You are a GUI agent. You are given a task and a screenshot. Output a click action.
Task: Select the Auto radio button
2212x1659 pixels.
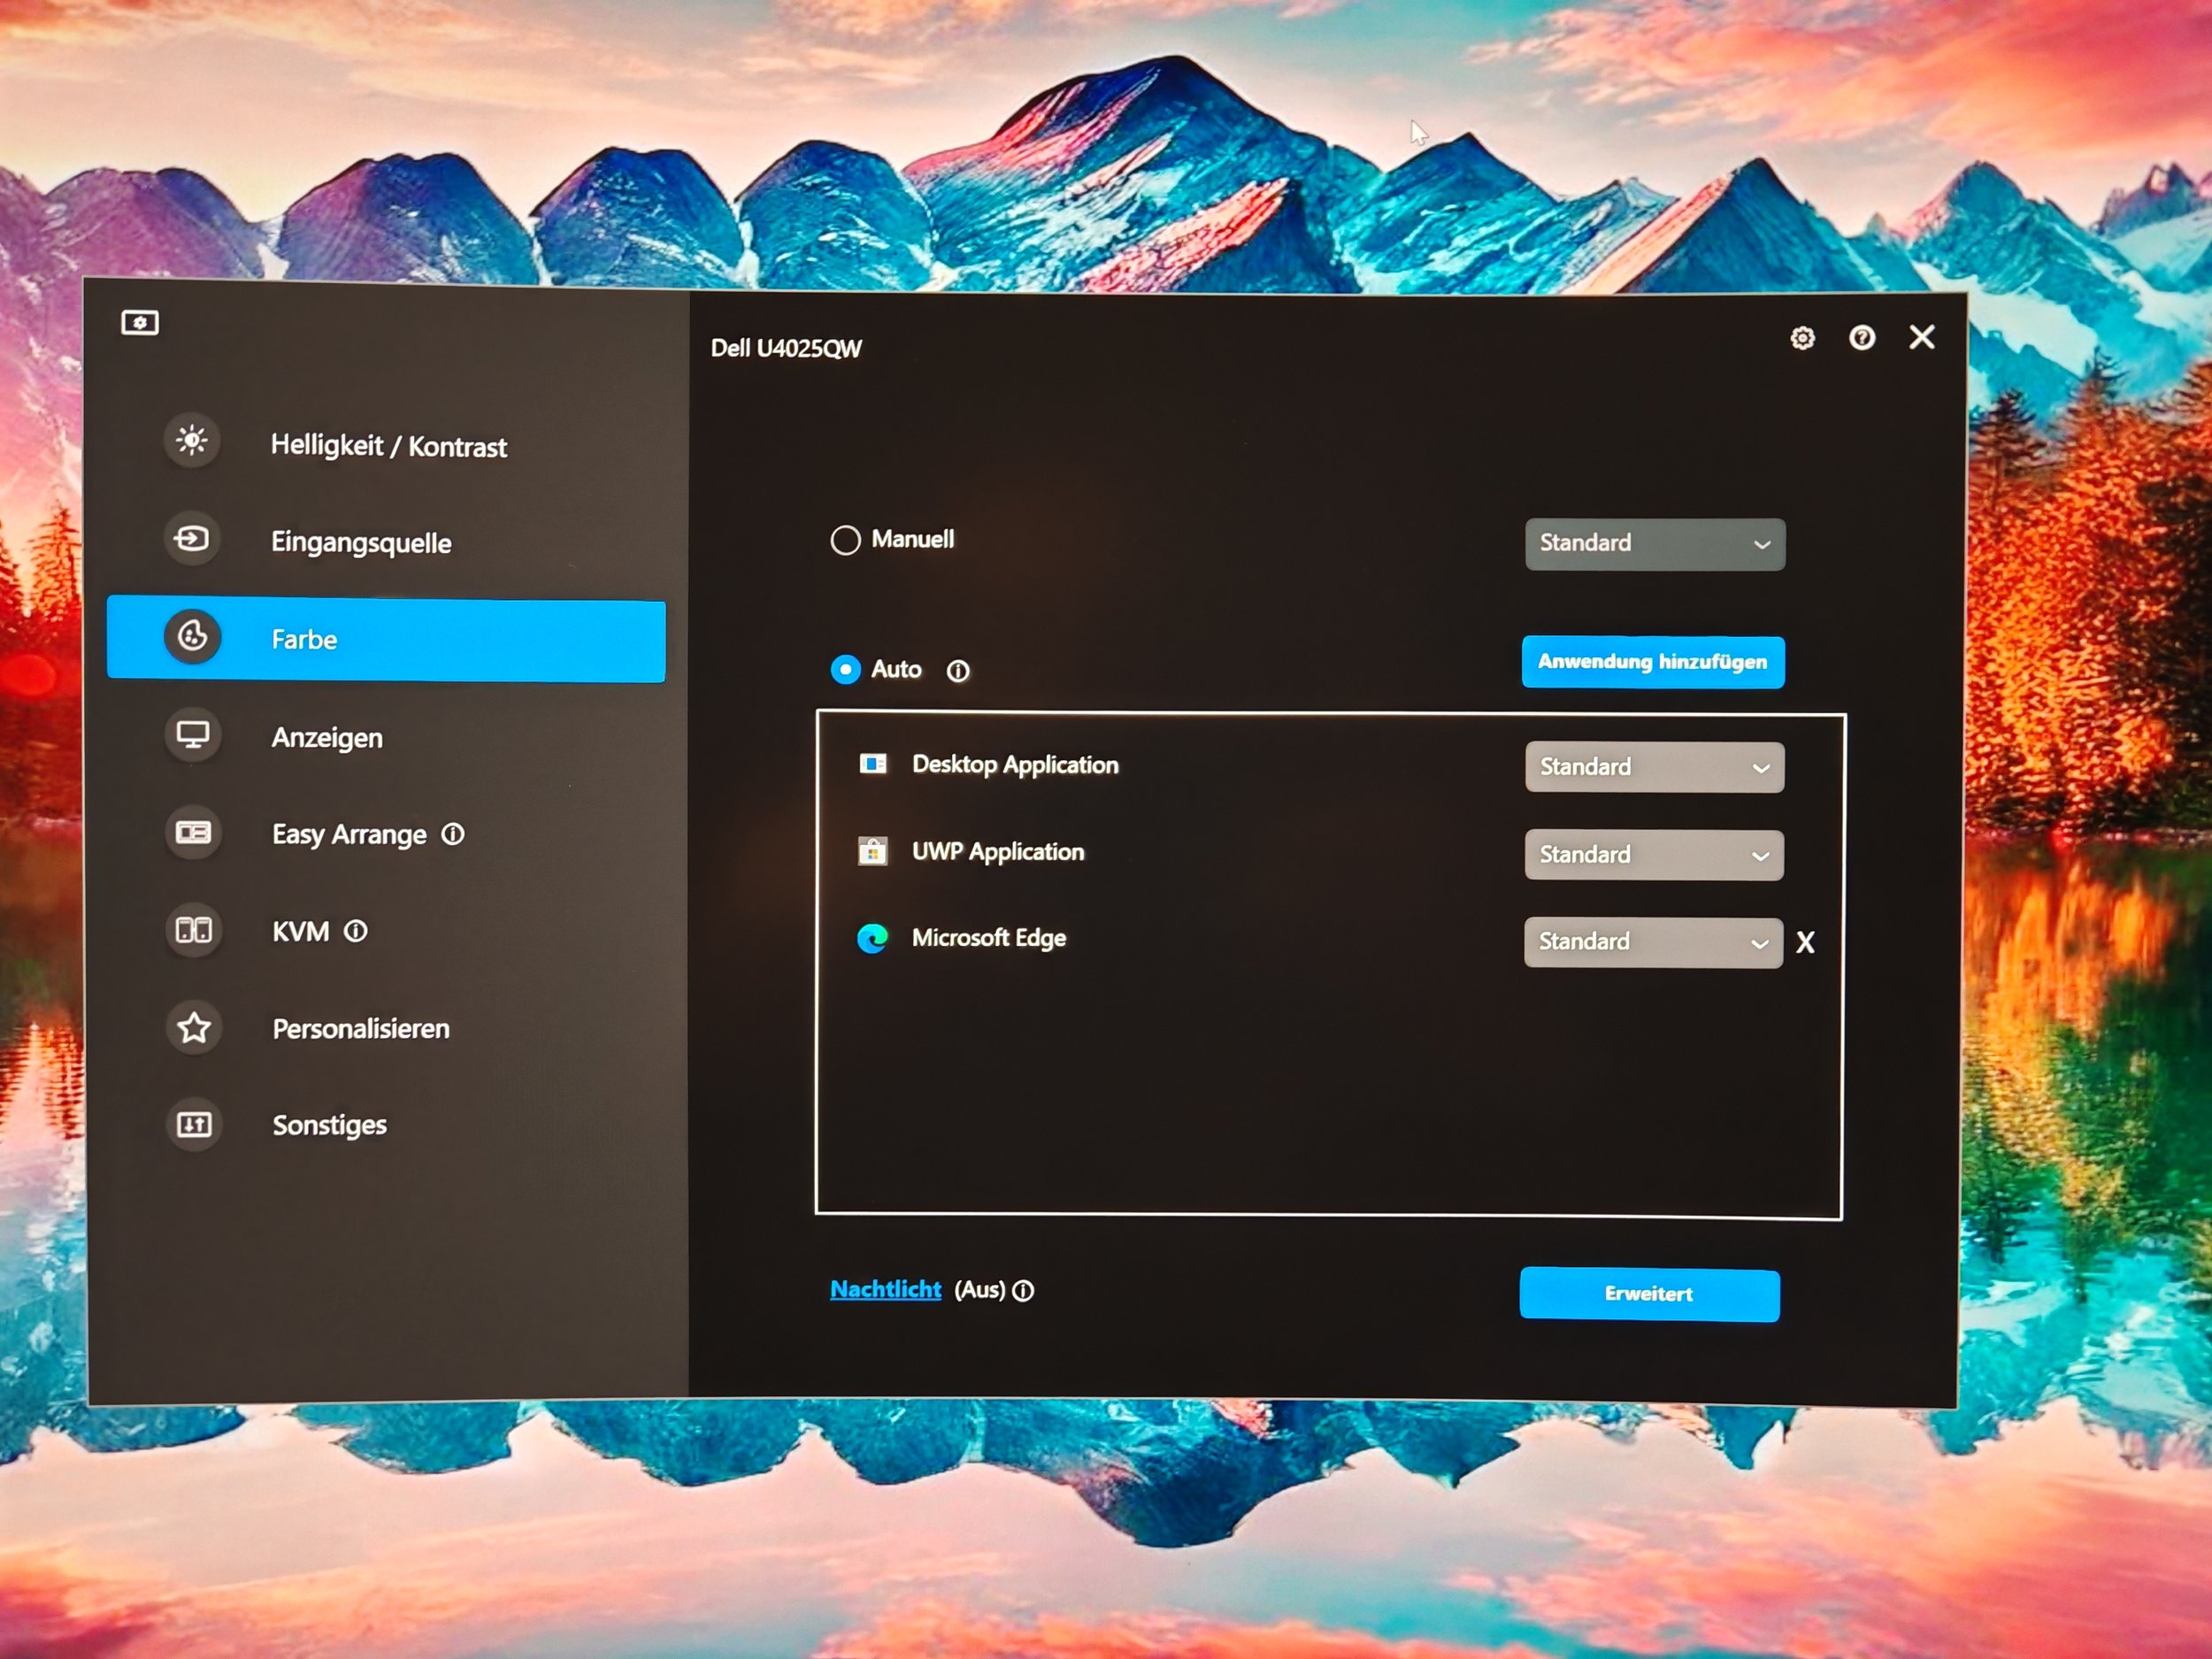845,669
